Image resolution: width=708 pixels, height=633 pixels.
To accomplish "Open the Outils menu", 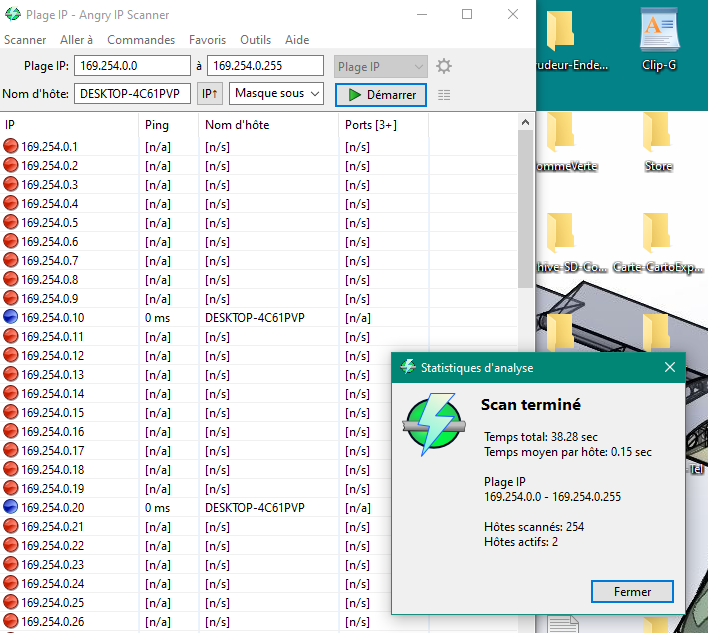I will point(256,40).
